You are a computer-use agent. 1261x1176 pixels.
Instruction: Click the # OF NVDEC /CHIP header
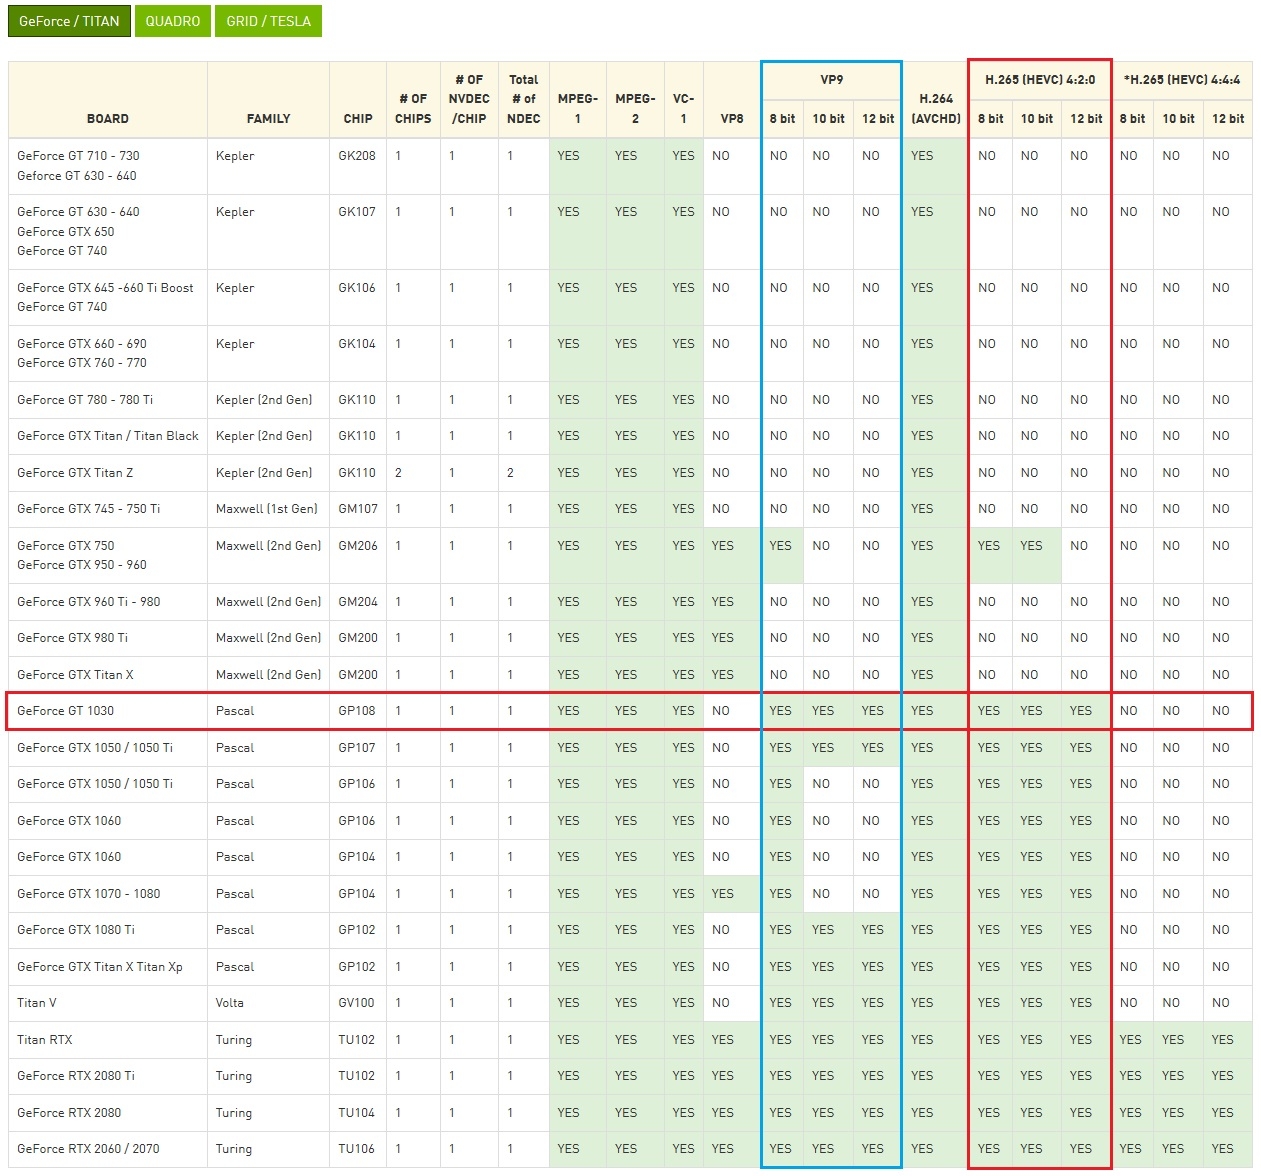pos(469,99)
